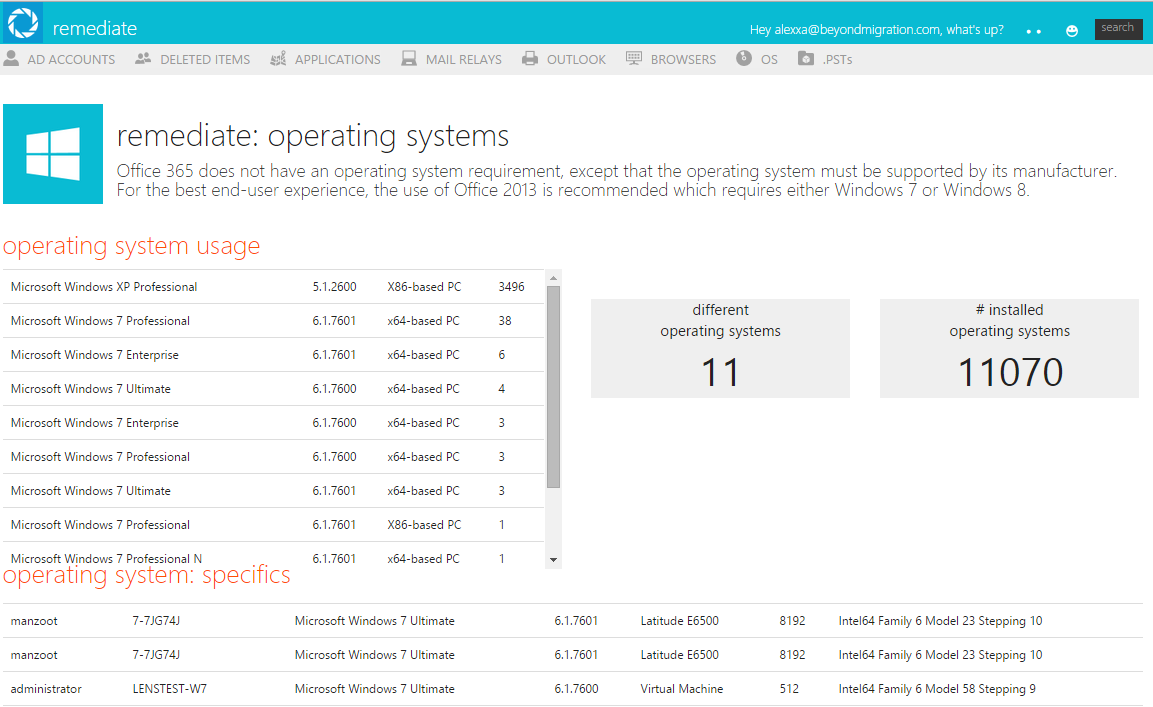Screen dimensions: 1153x707
Task: Click the 512 memory value
Action: tap(789, 689)
